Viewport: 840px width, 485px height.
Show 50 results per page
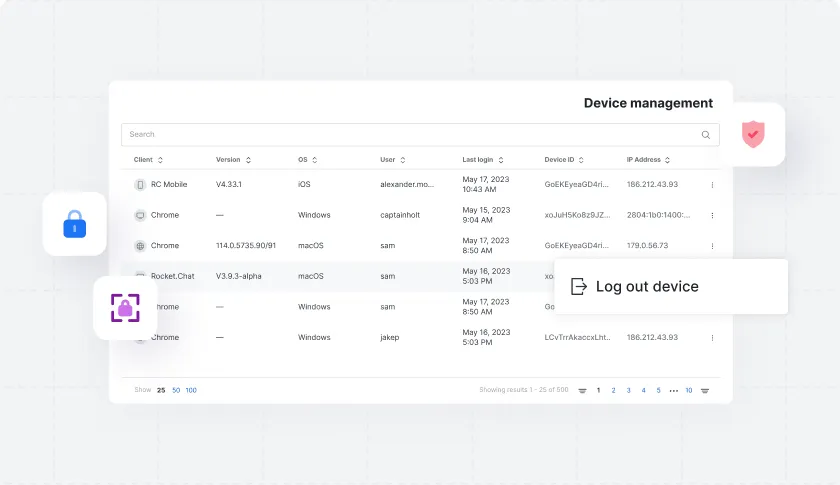point(176,390)
